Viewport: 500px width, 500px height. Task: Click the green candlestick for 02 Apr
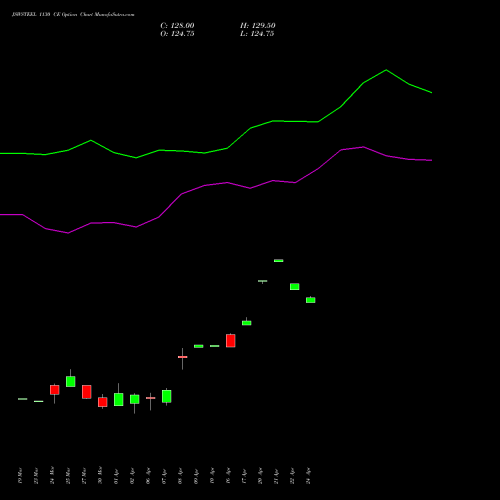click(135, 399)
